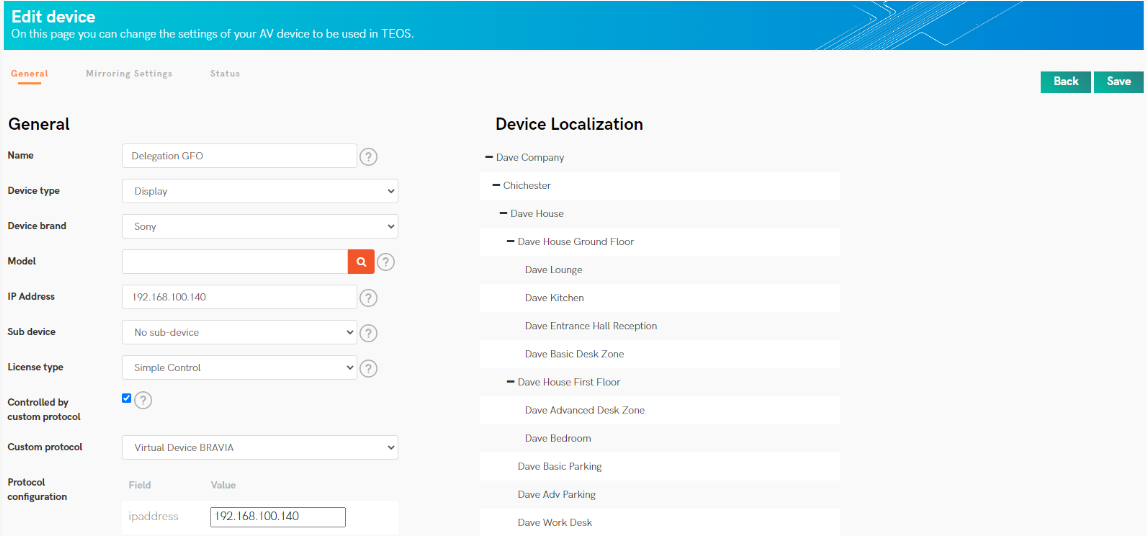Image resolution: width=1147 pixels, height=540 pixels.
Task: Toggle Controlled by custom protocol checkbox
Action: [127, 398]
